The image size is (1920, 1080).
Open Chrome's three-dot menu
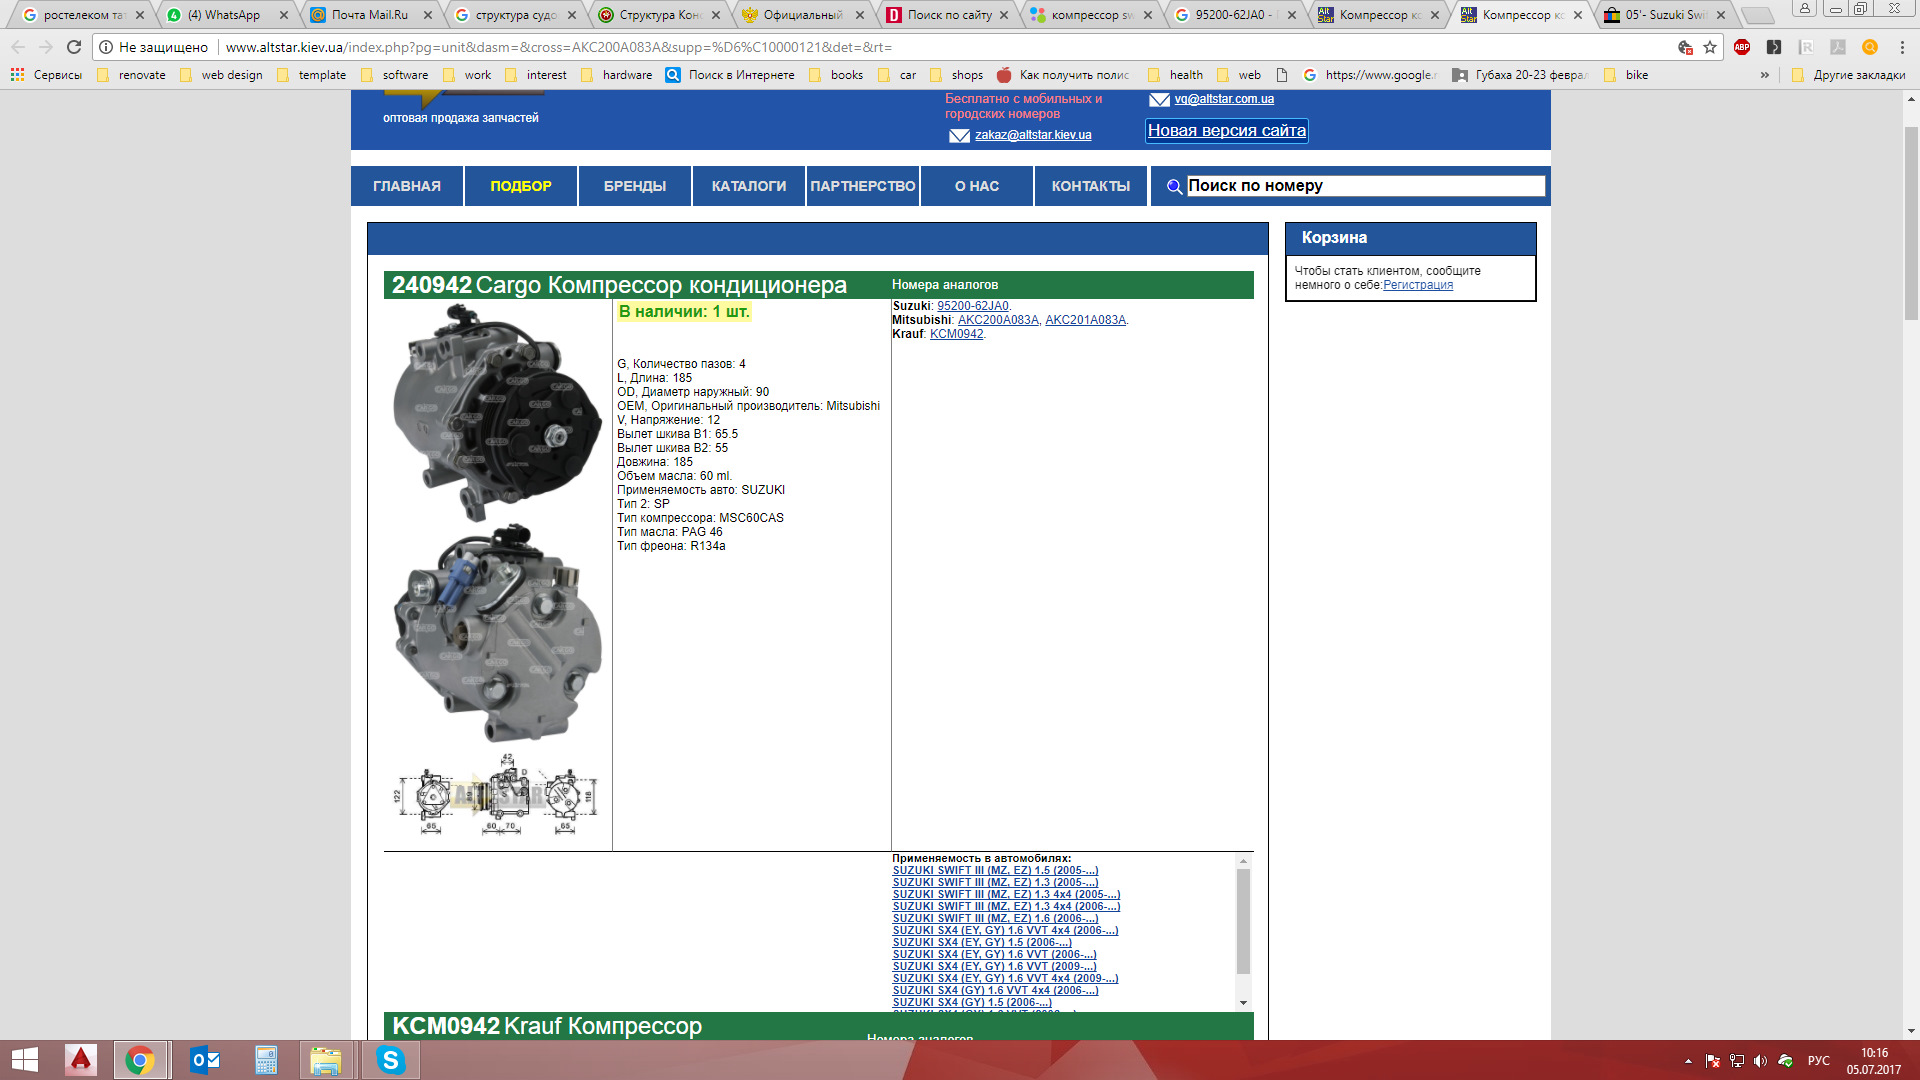(1902, 47)
